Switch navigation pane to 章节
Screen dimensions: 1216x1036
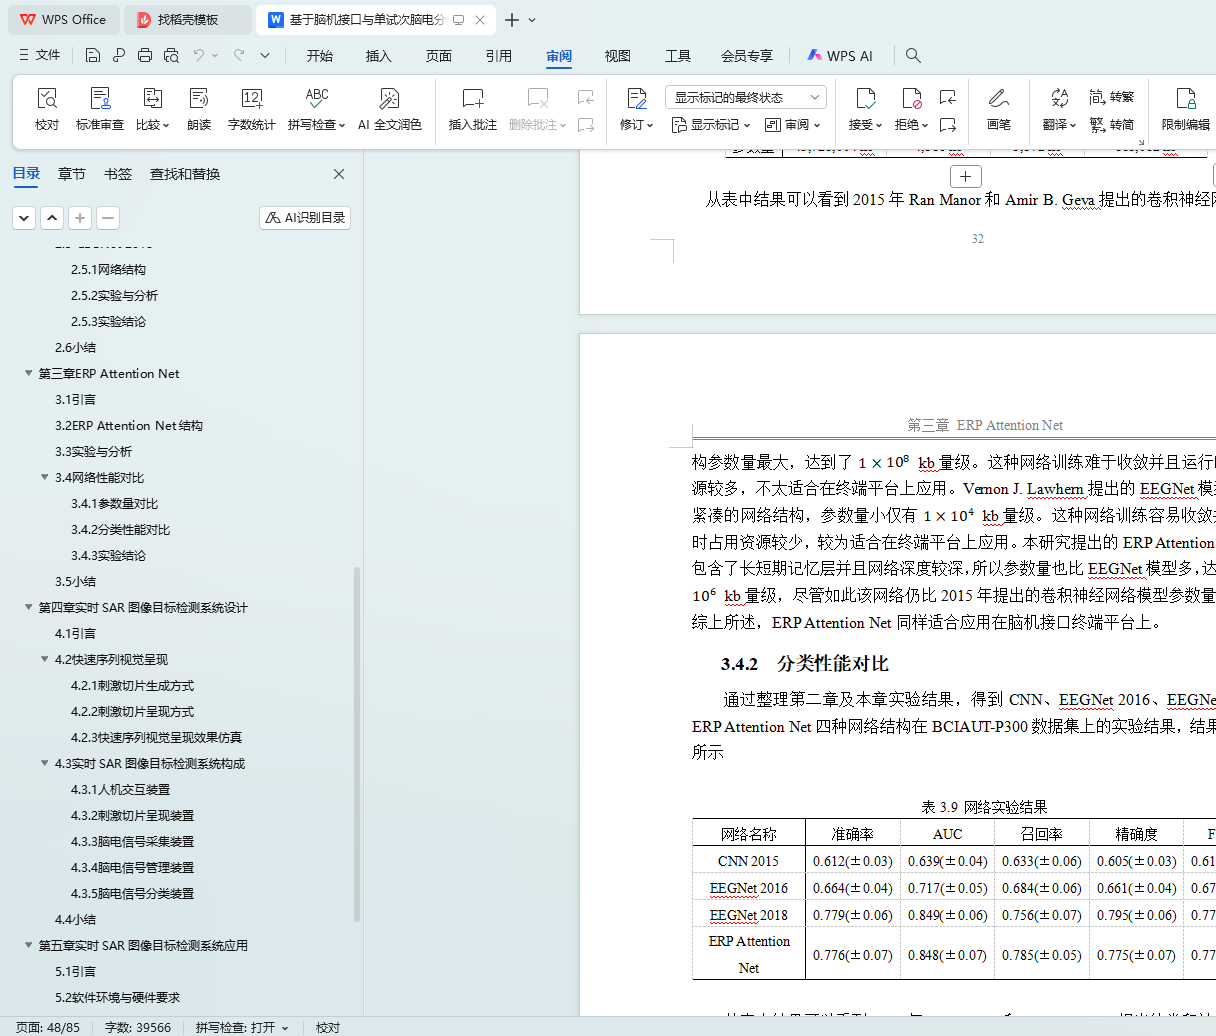(x=72, y=174)
